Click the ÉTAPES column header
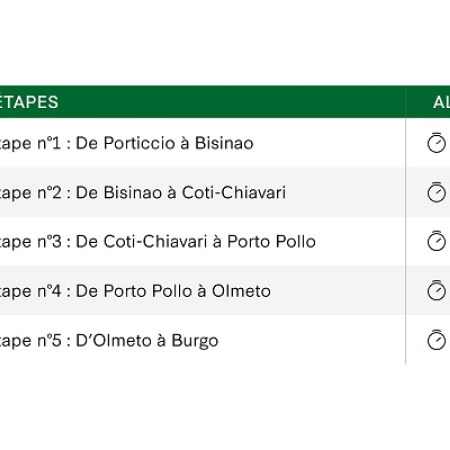Screen dimensions: 450x450 (x=29, y=102)
